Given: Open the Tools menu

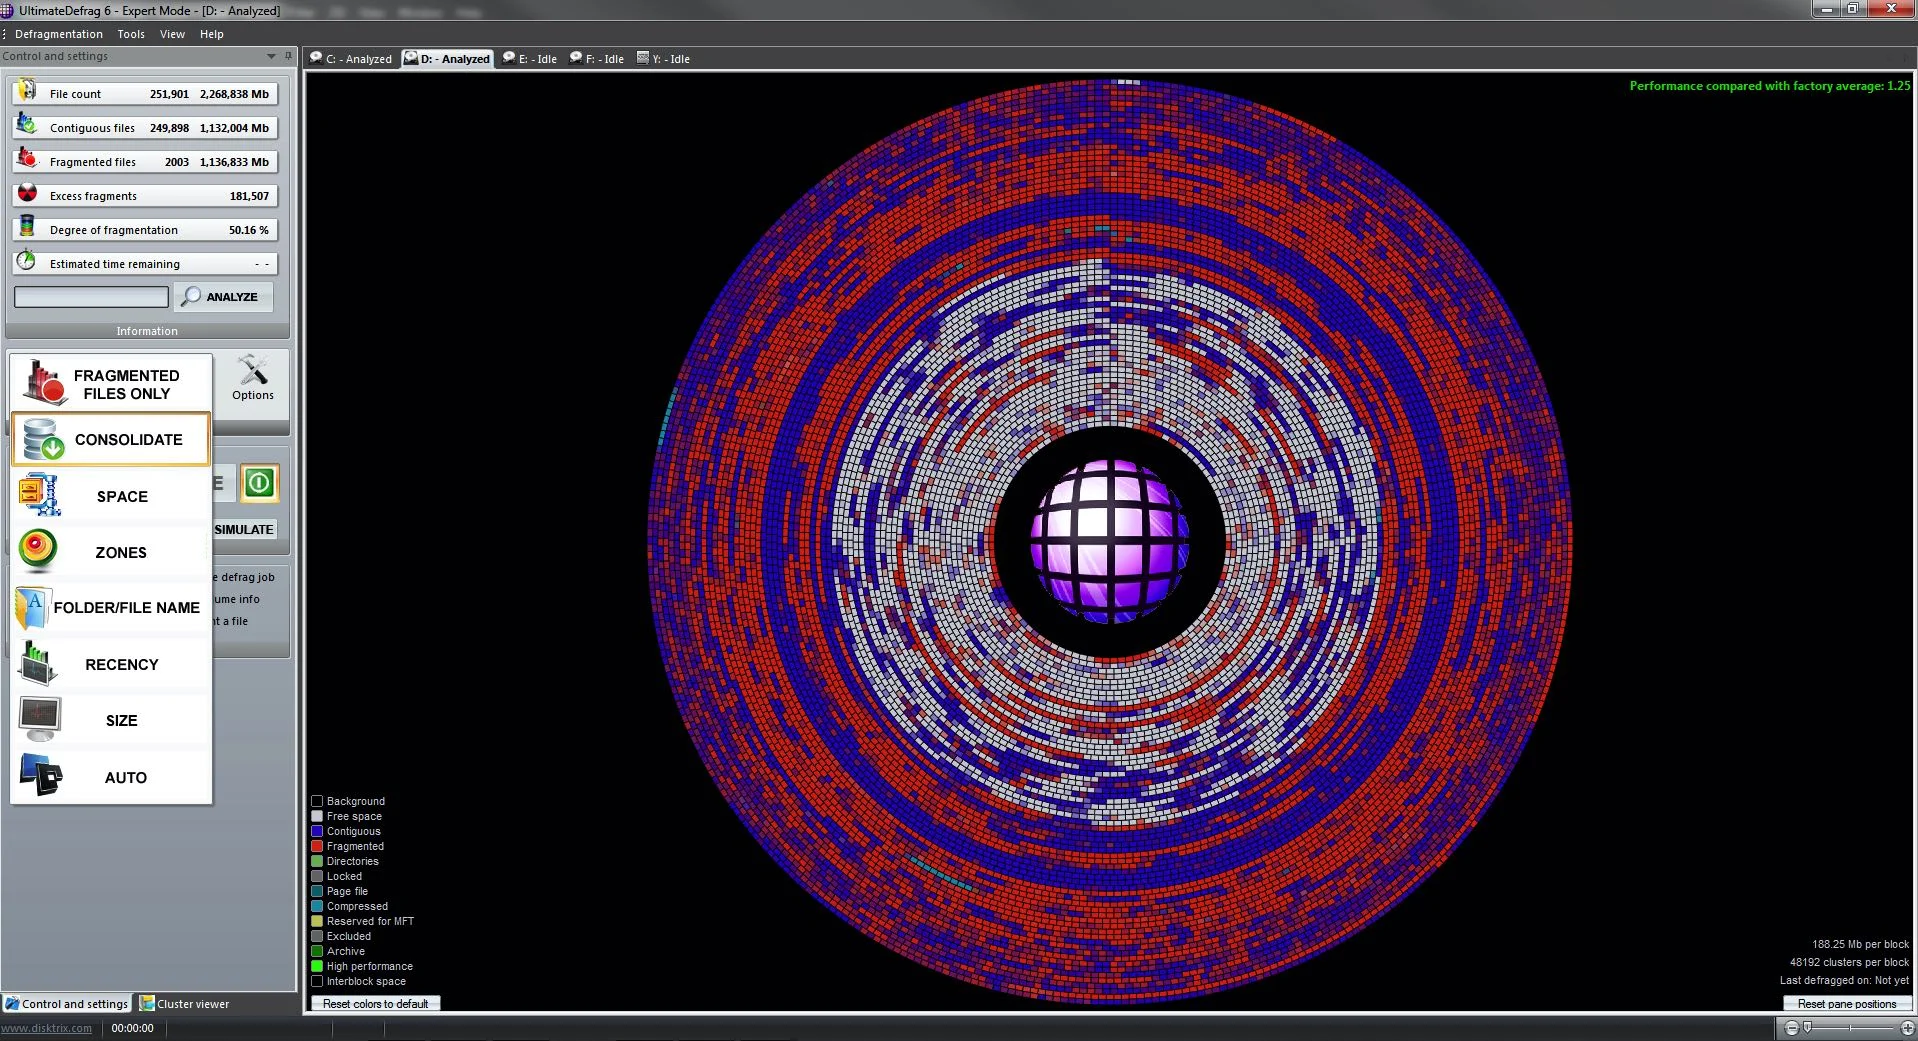Looking at the screenshot, I should pos(131,34).
